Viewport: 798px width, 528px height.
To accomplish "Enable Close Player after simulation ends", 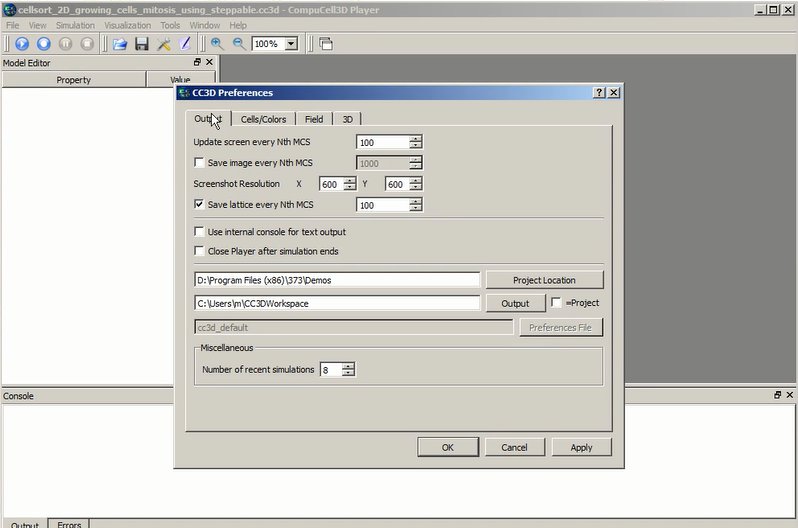I will [x=199, y=251].
